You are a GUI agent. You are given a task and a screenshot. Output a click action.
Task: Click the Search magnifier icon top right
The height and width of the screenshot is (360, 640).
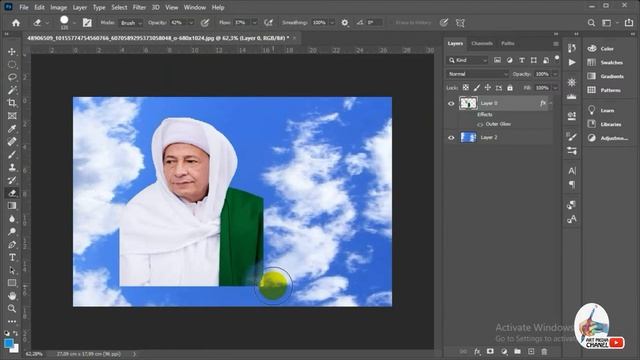tap(591, 23)
